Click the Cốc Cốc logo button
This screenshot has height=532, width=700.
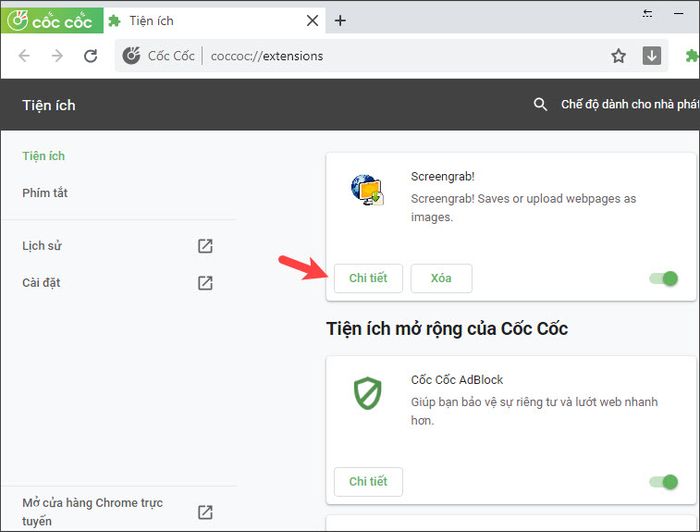pos(52,21)
